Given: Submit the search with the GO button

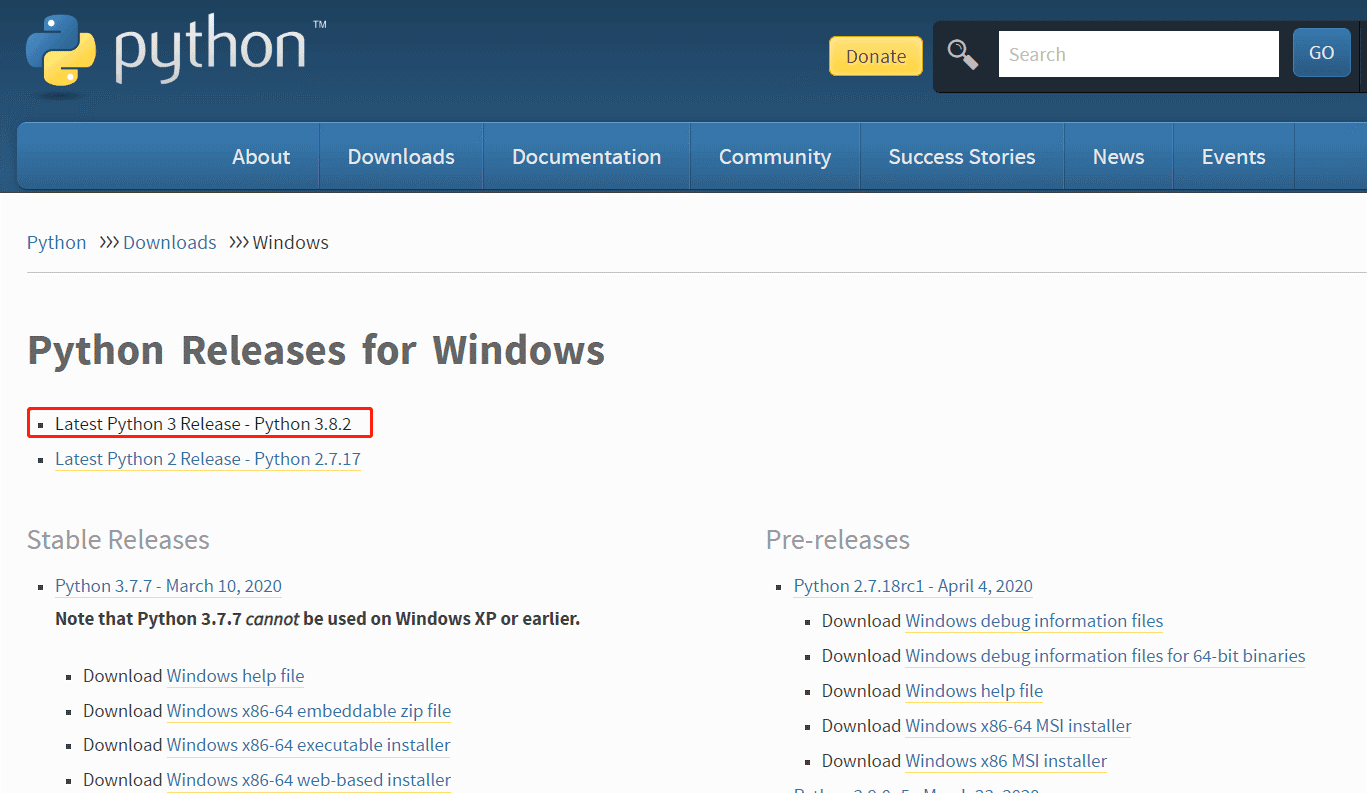Looking at the screenshot, I should coord(1322,53).
